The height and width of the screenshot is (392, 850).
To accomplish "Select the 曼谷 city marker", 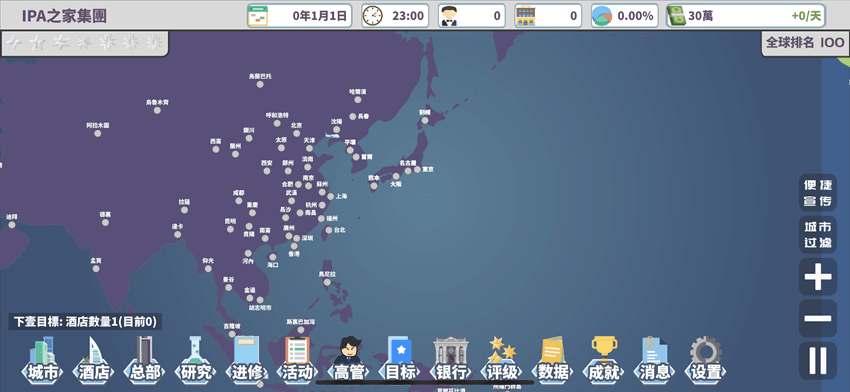I will click(228, 287).
